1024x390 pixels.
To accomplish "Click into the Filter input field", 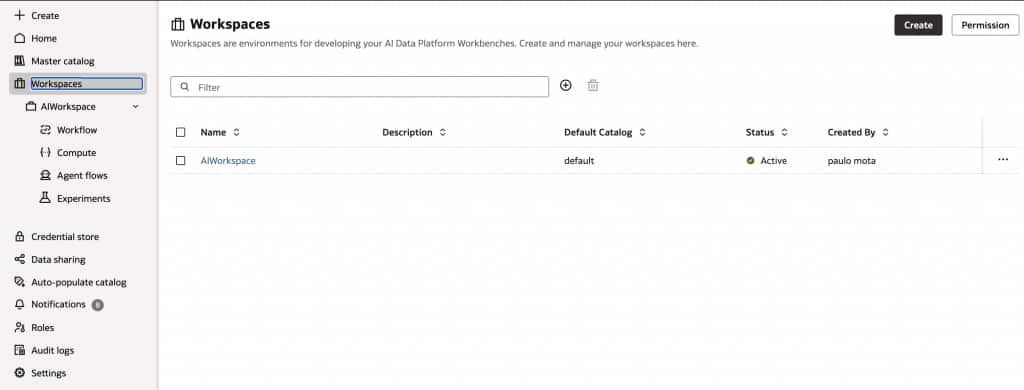I will pos(359,87).
